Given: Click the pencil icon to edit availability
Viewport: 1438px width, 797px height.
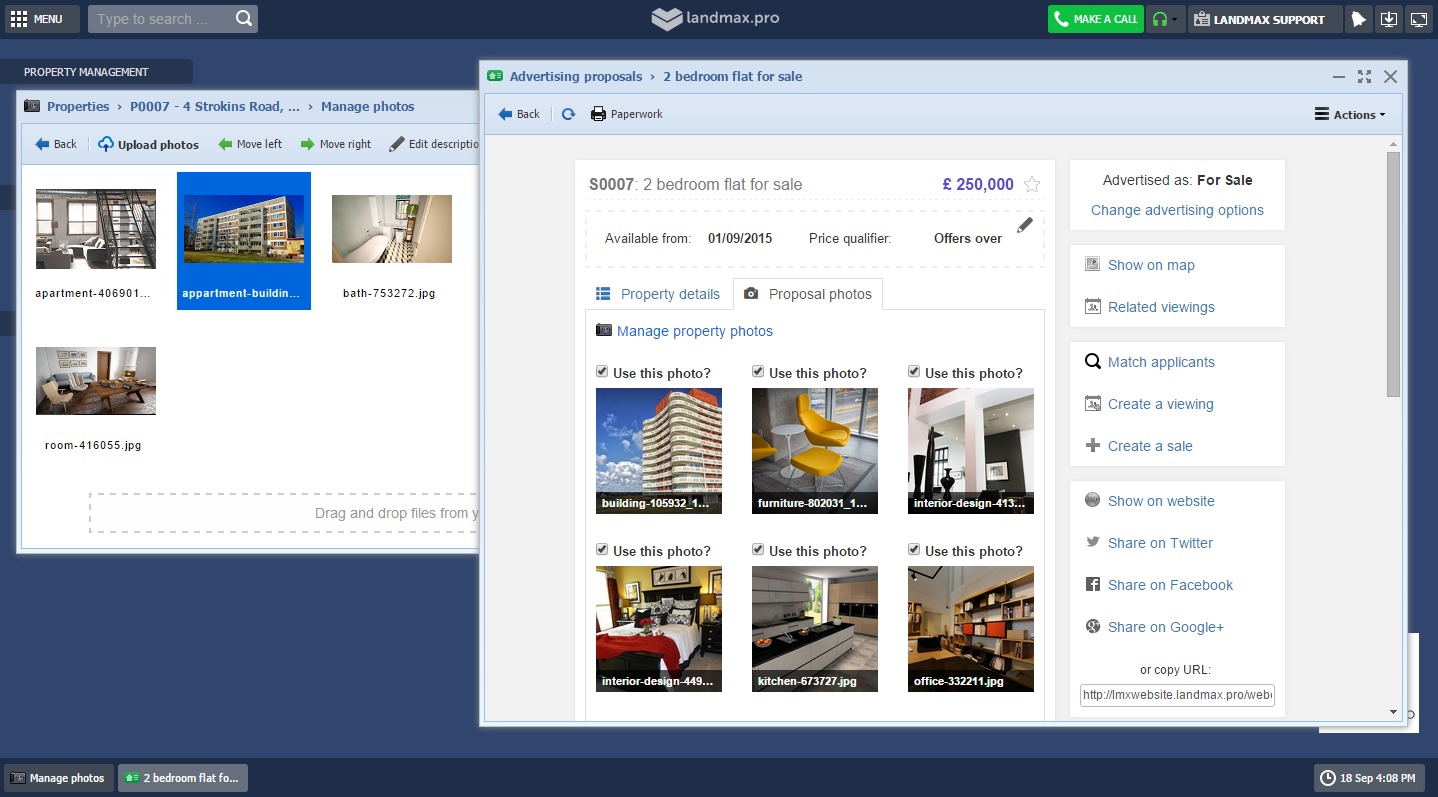Looking at the screenshot, I should coord(1025,225).
